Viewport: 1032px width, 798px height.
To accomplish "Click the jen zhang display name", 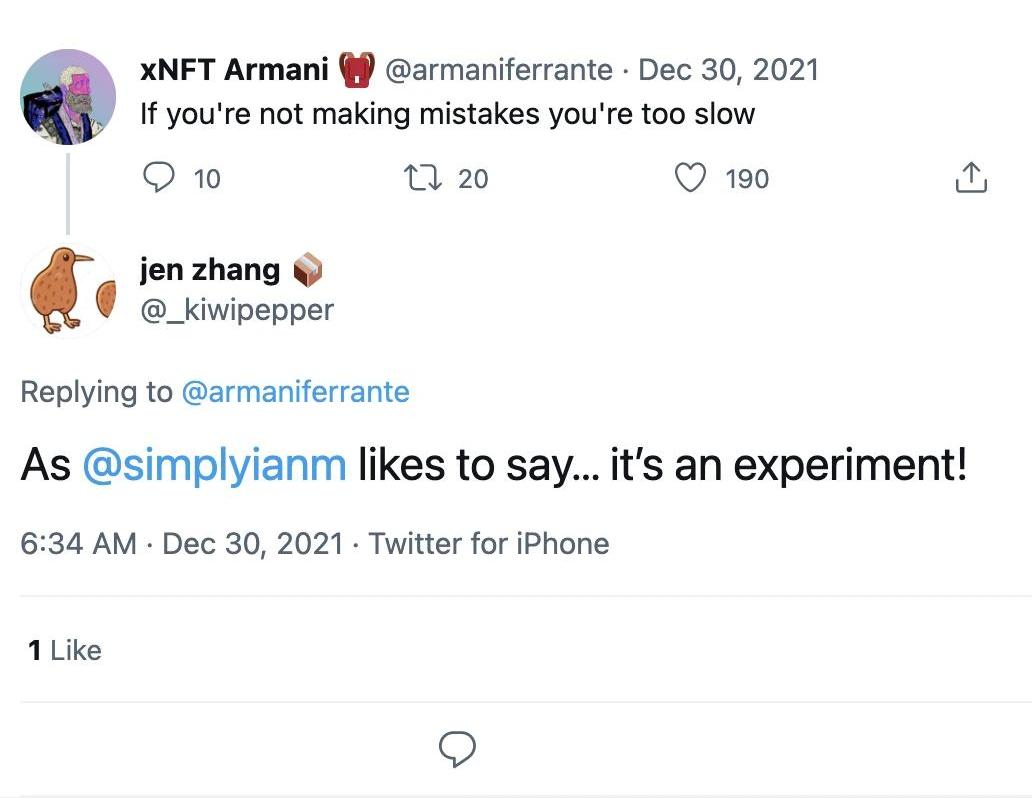I will [210, 268].
